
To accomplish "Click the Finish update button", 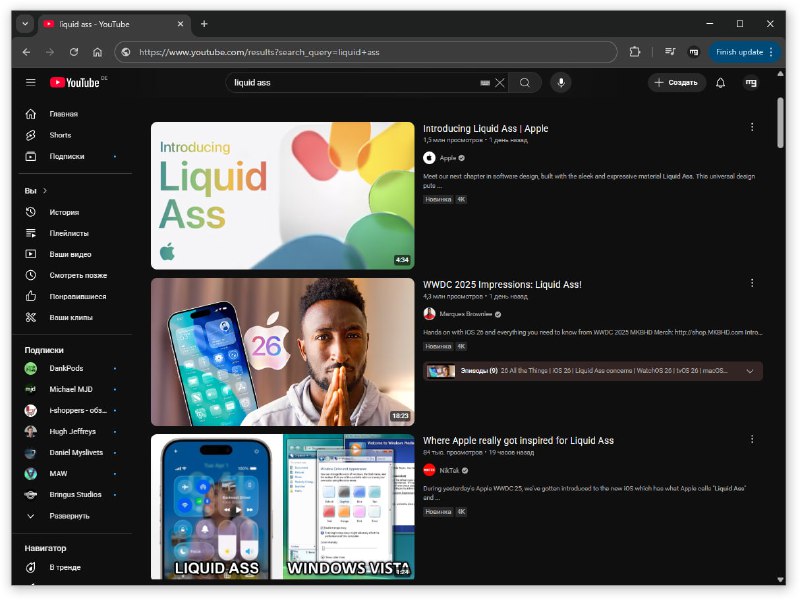I will point(744,52).
